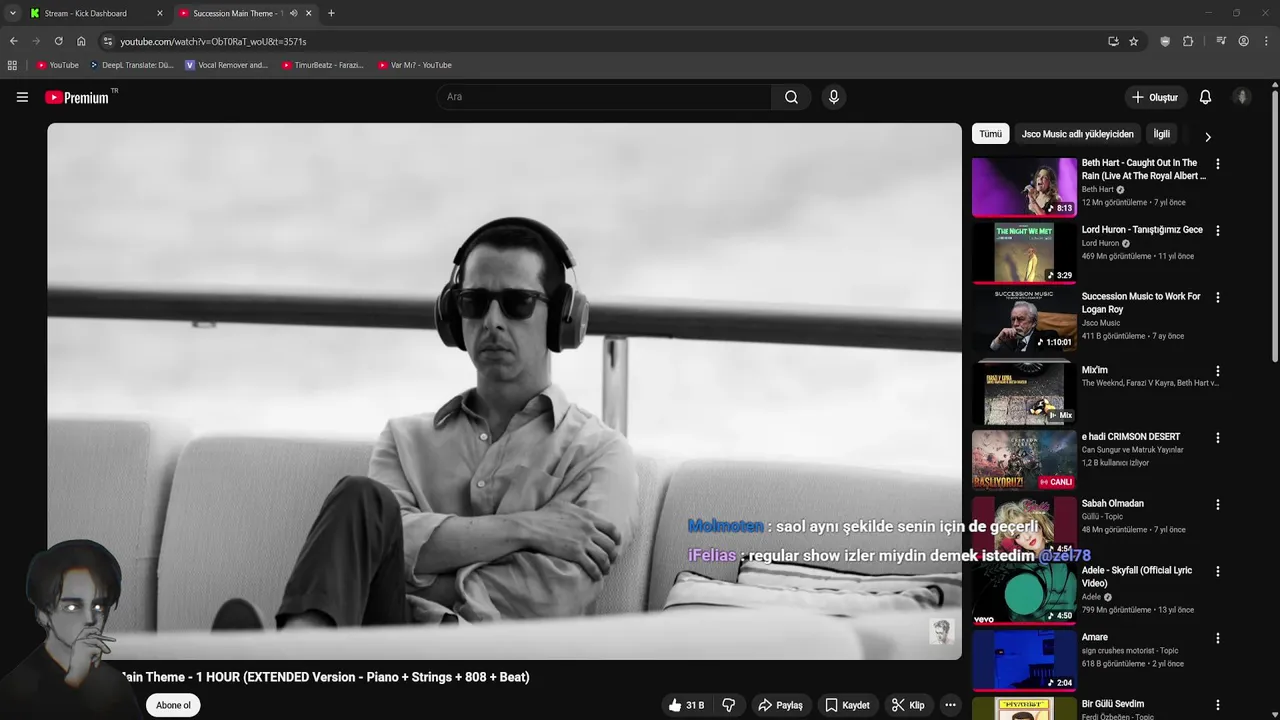Open the DeepL Translate bookmark
1280x720 pixels.
(x=131, y=65)
